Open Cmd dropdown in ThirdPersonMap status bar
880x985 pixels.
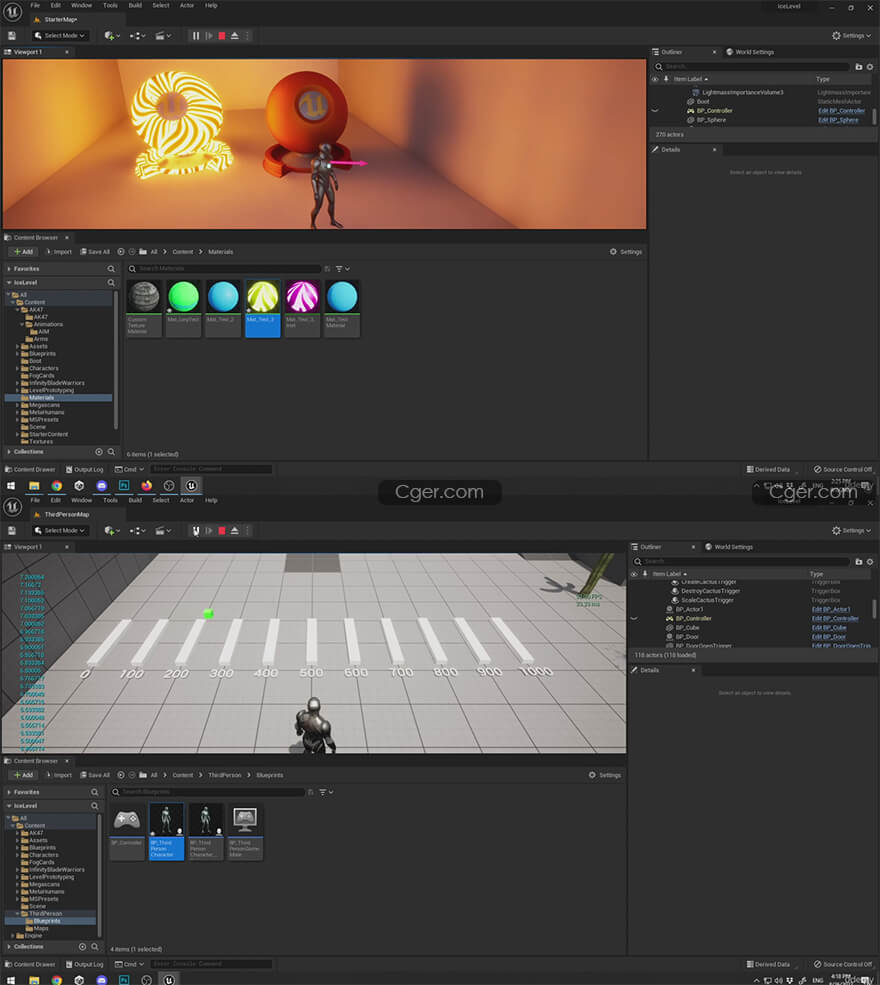[x=129, y=964]
